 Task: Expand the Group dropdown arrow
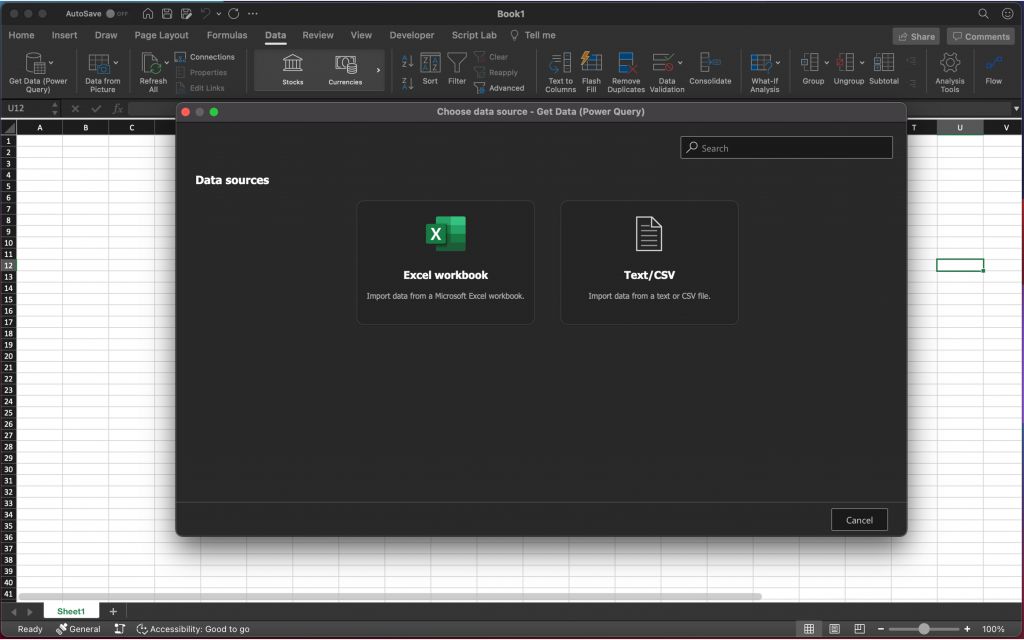click(826, 63)
